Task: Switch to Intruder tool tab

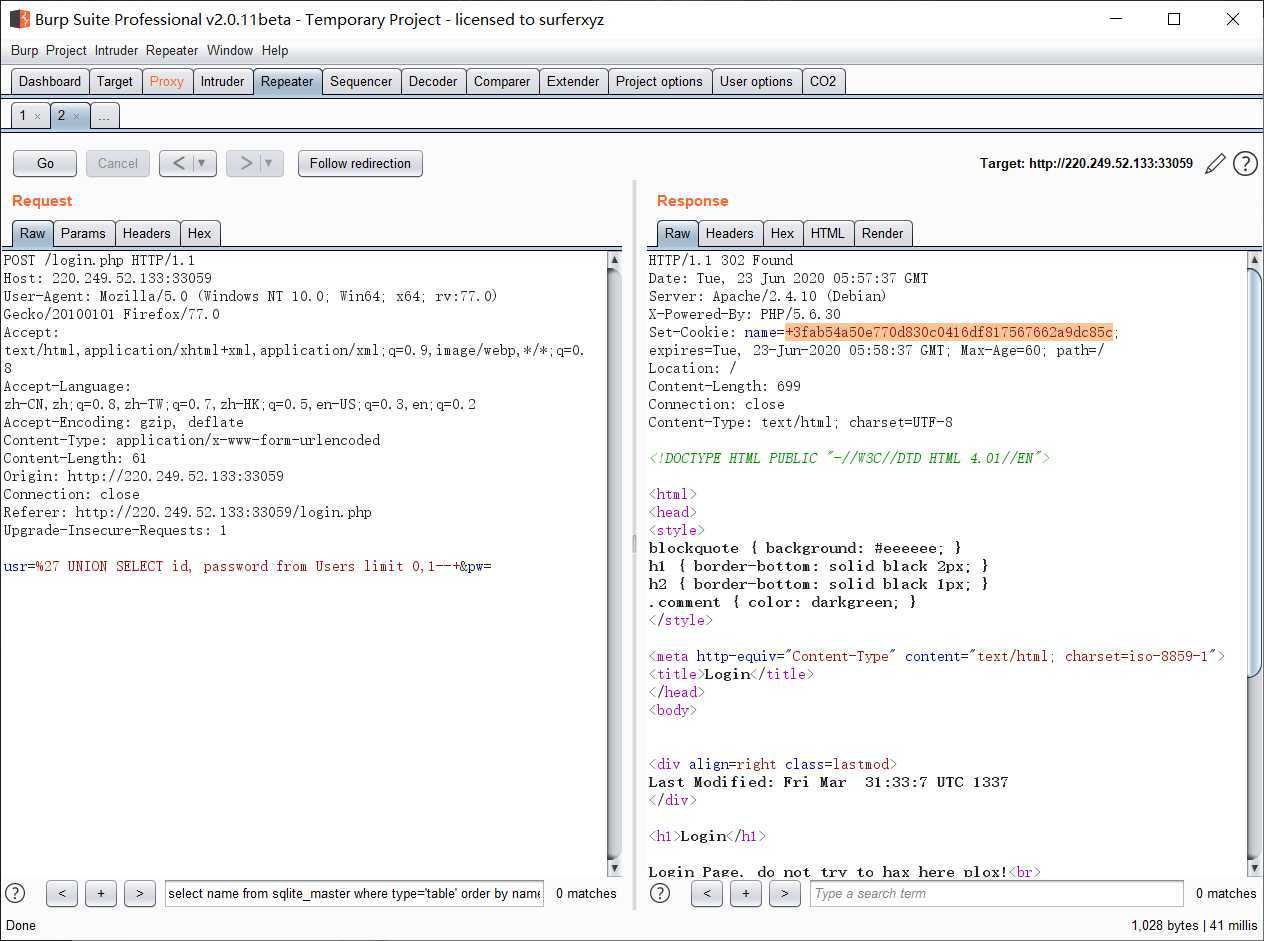Action: 222,81
